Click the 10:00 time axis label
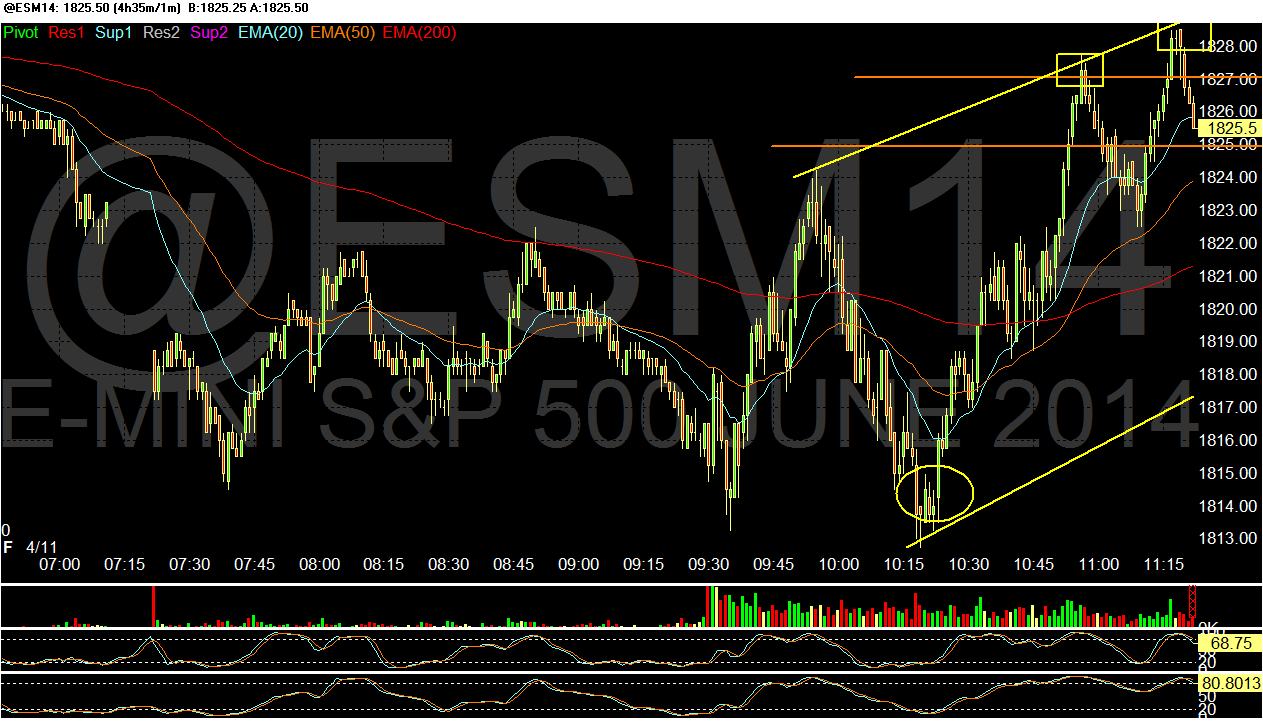Viewport: 1263px width, 721px height. tap(839, 565)
